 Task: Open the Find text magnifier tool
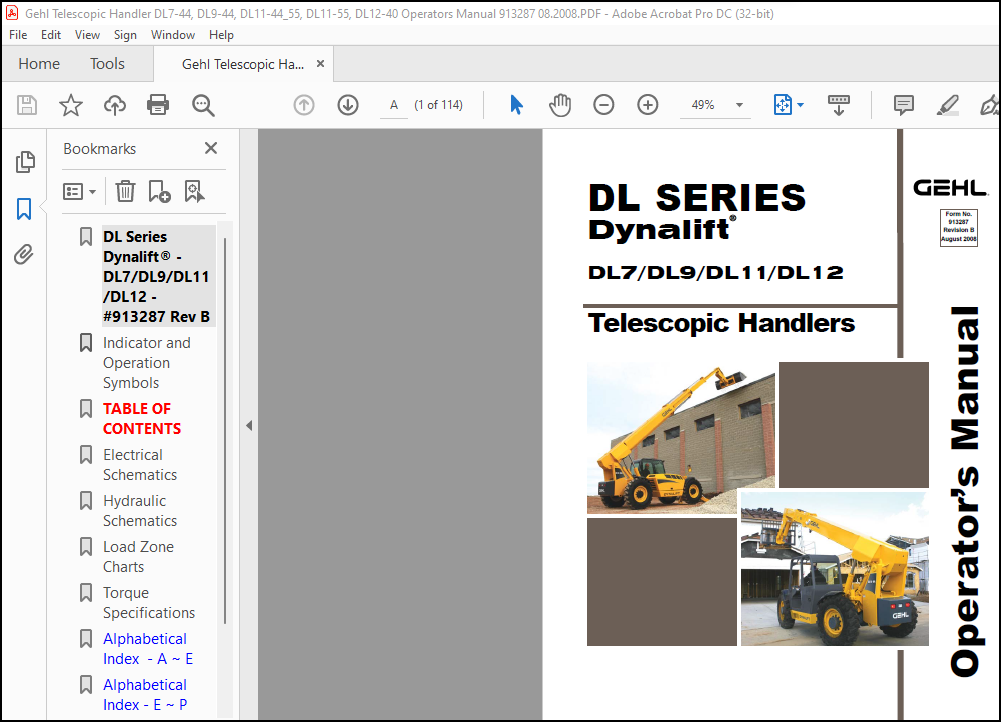click(203, 105)
